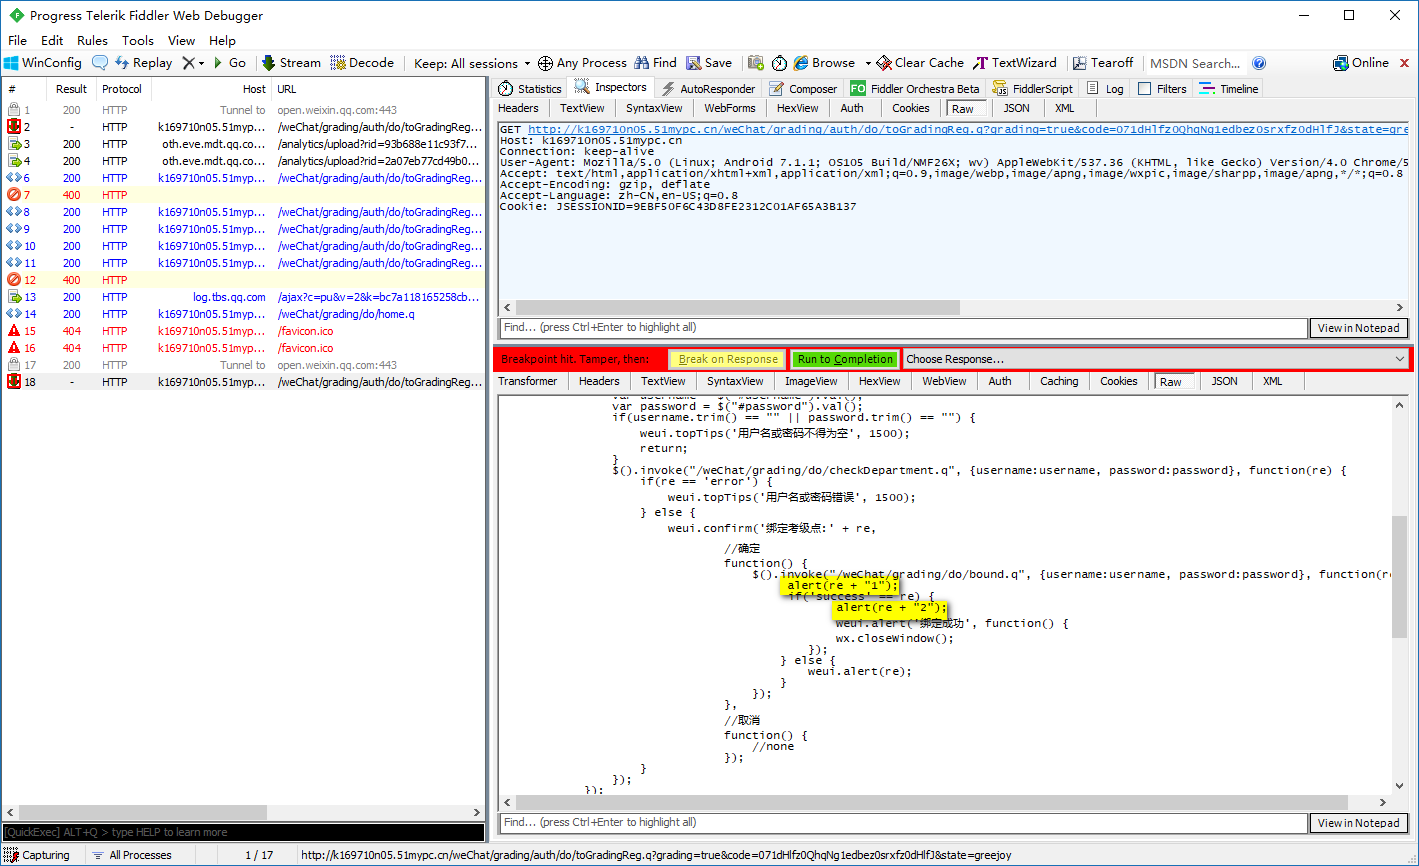Click the comment speech-bubble toolbar icon
This screenshot has width=1419, height=866.
(x=100, y=63)
